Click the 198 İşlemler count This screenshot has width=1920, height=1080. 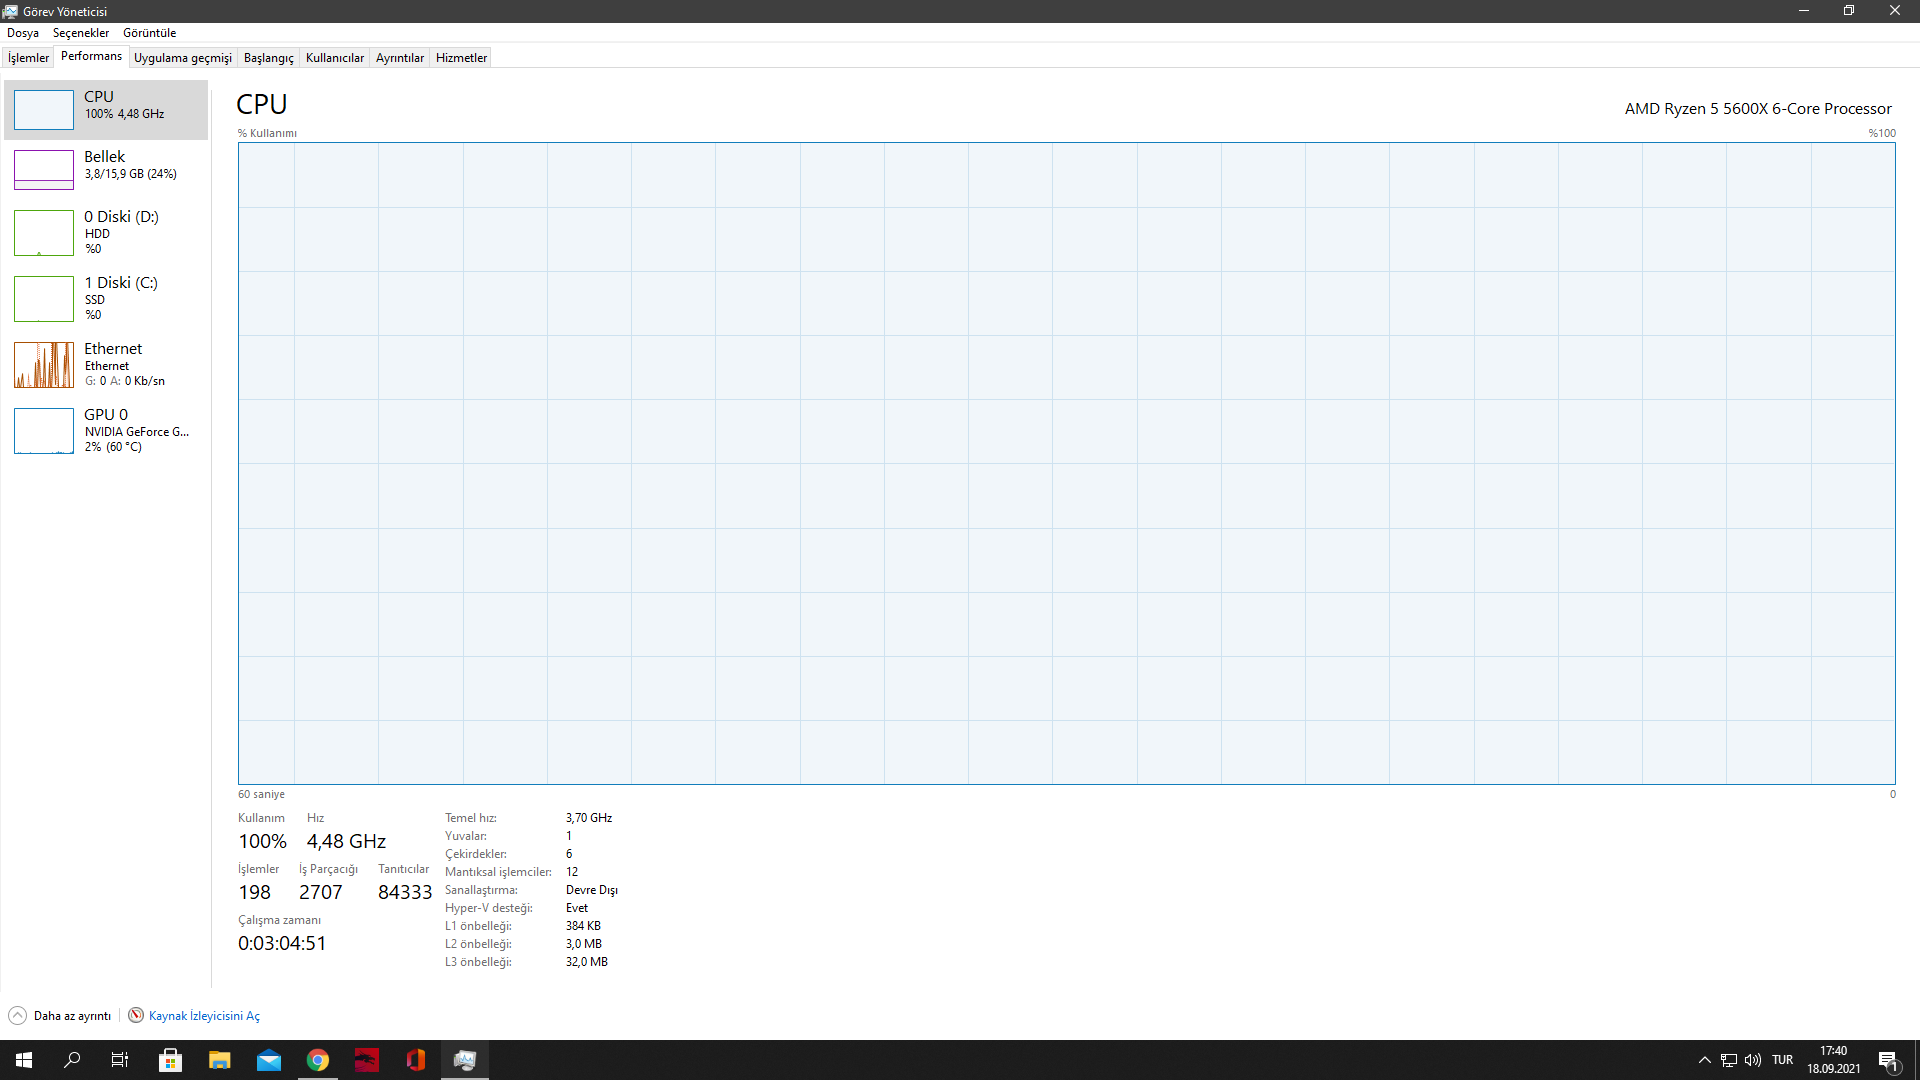[x=254, y=892]
